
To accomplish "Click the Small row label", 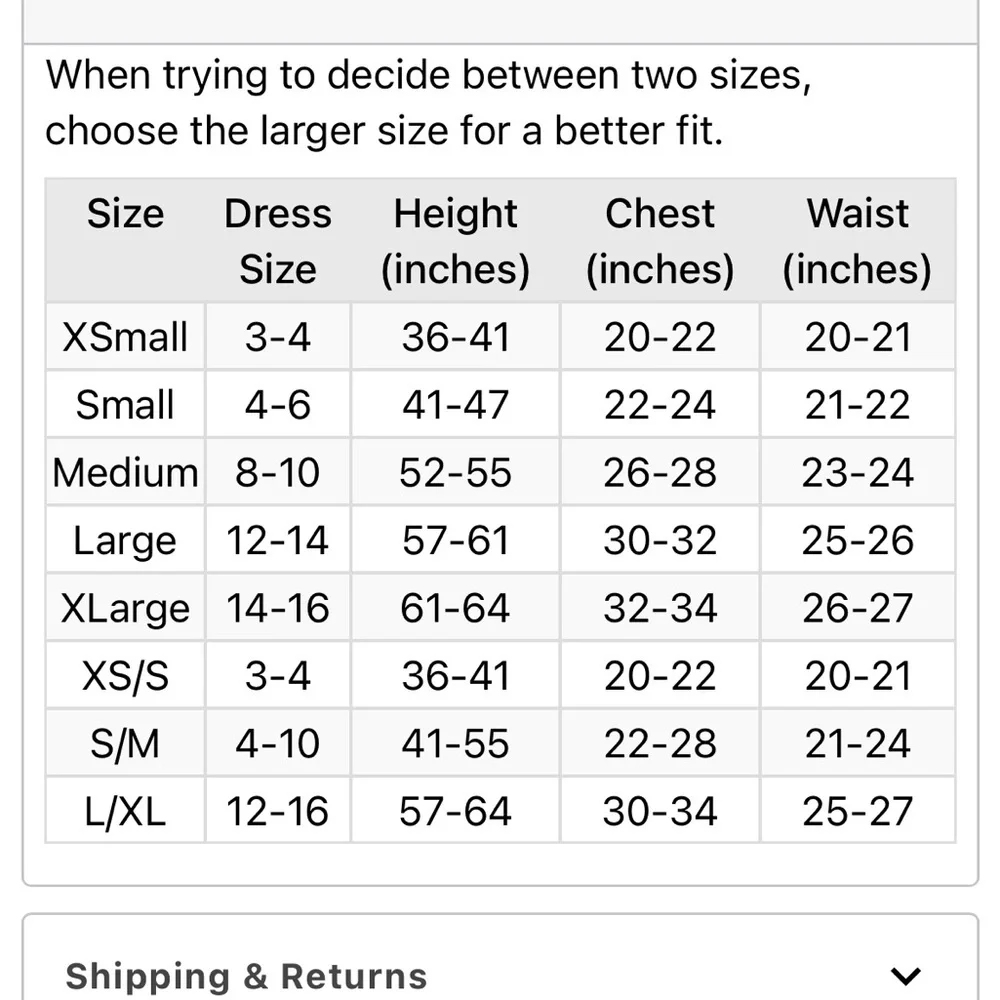I will point(125,404).
